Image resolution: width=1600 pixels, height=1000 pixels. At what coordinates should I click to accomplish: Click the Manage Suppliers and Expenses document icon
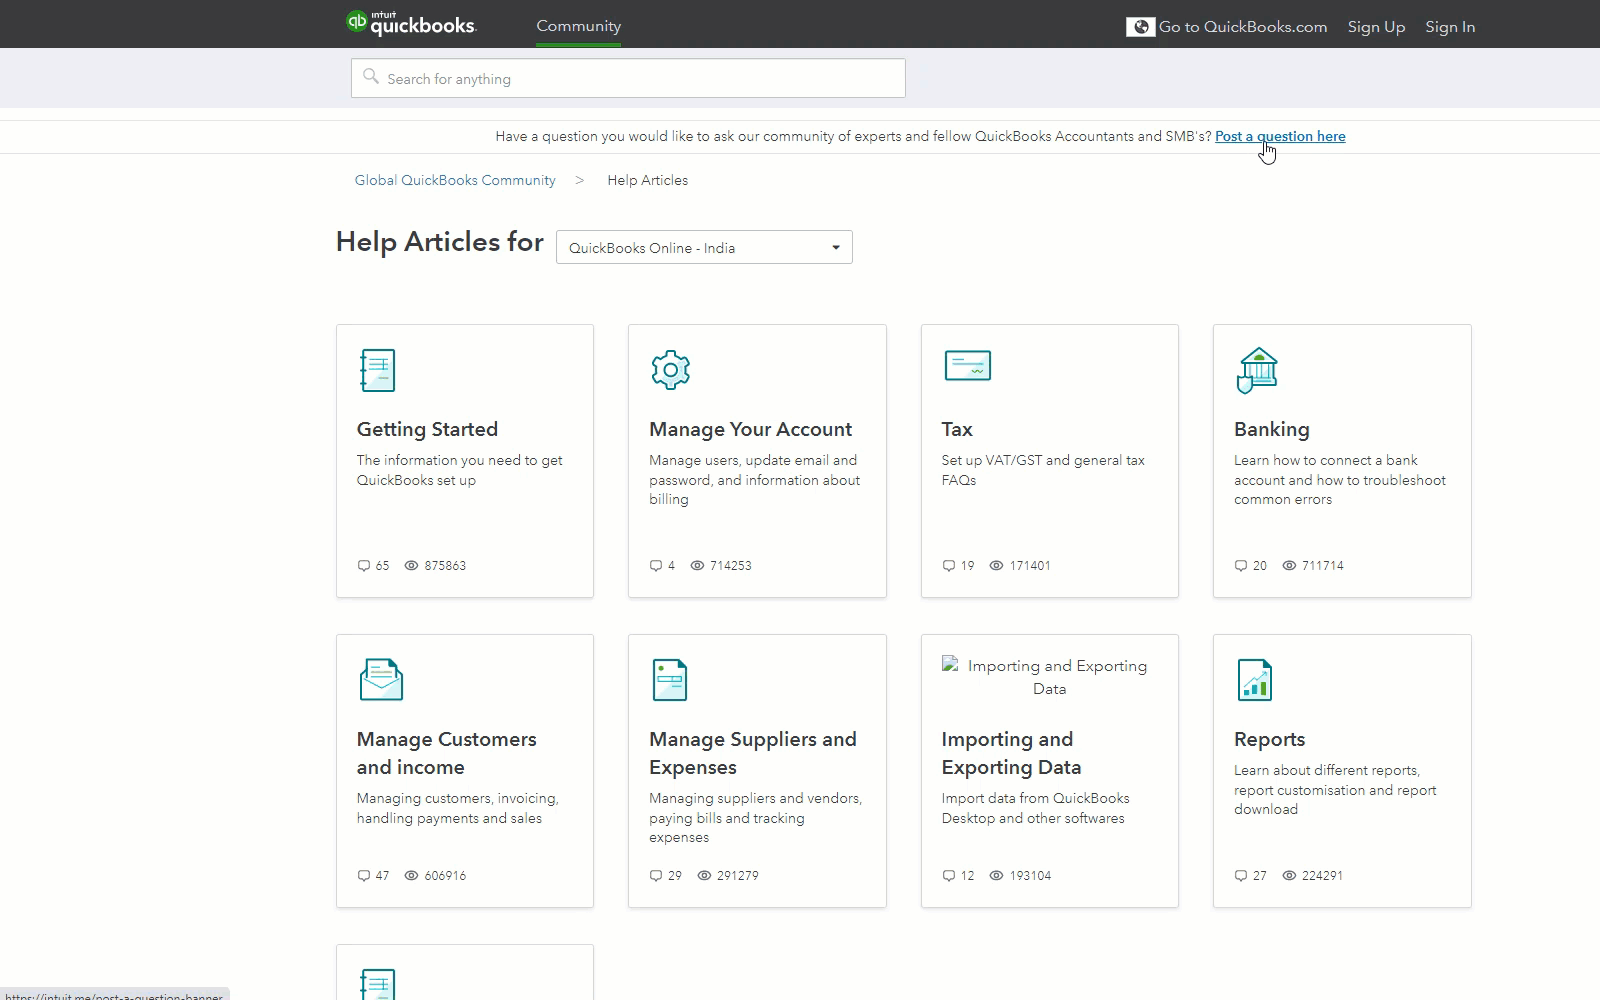point(670,680)
